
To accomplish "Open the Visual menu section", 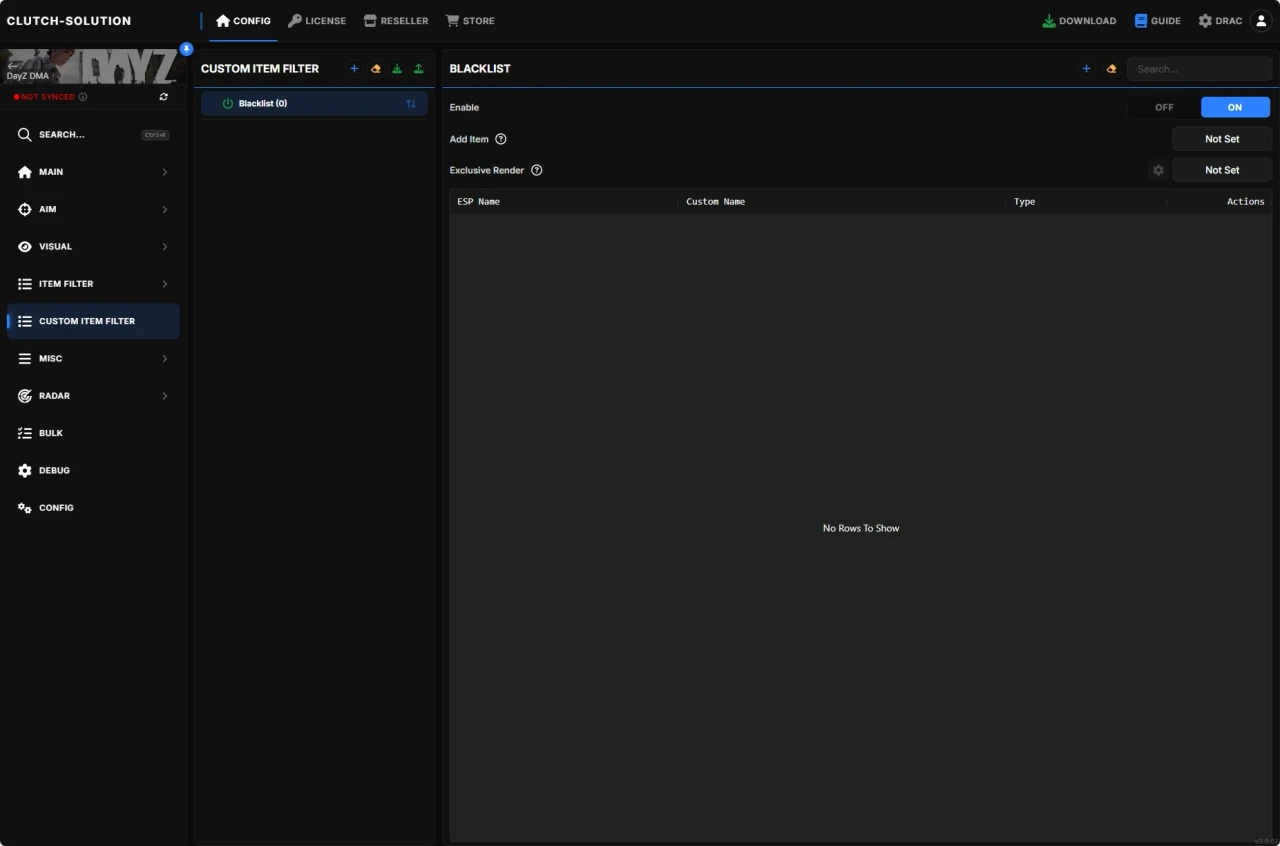I will click(x=93, y=246).
